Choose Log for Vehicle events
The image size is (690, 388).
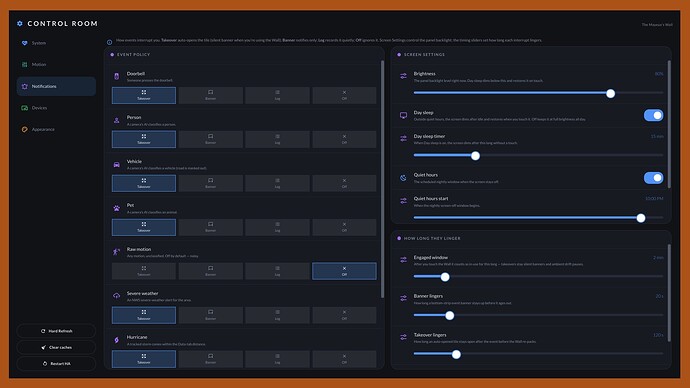click(x=277, y=183)
